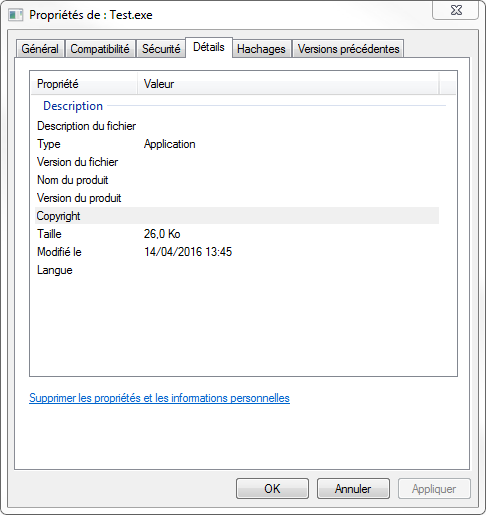Select the Description group heading
Viewport: 486px width, 515px height.
pyautogui.click(x=73, y=106)
